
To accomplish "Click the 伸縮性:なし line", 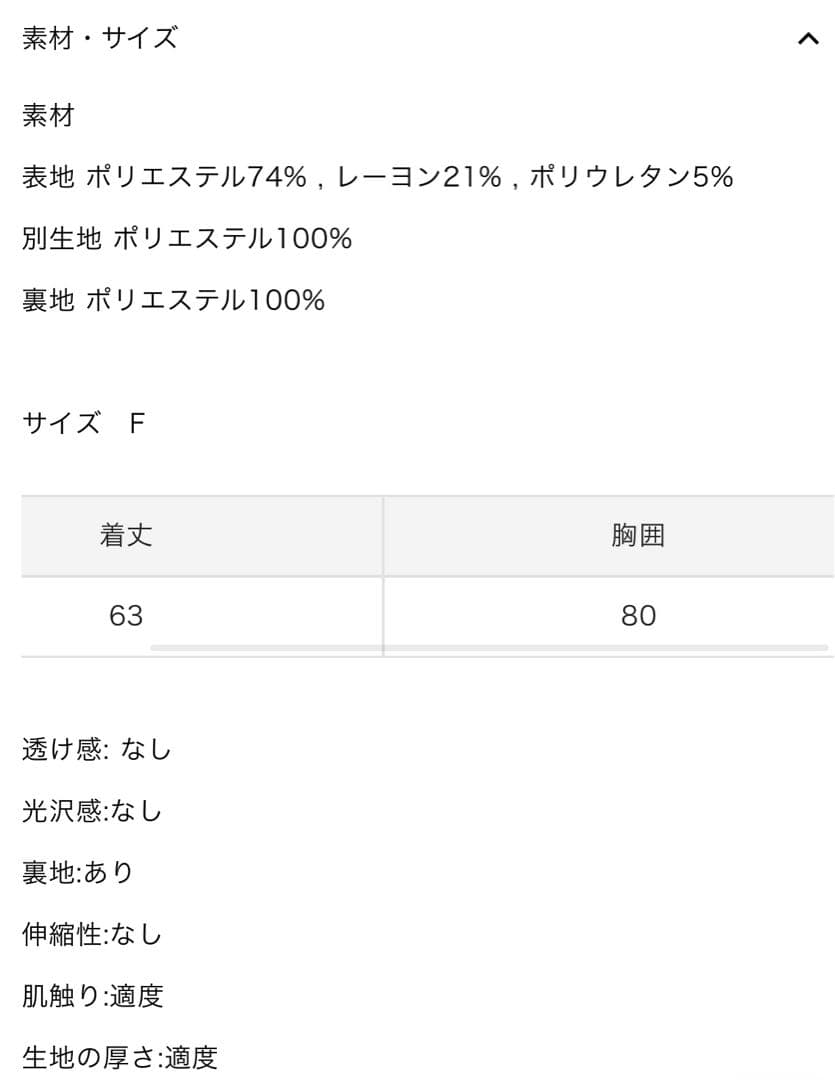I will [x=92, y=935].
